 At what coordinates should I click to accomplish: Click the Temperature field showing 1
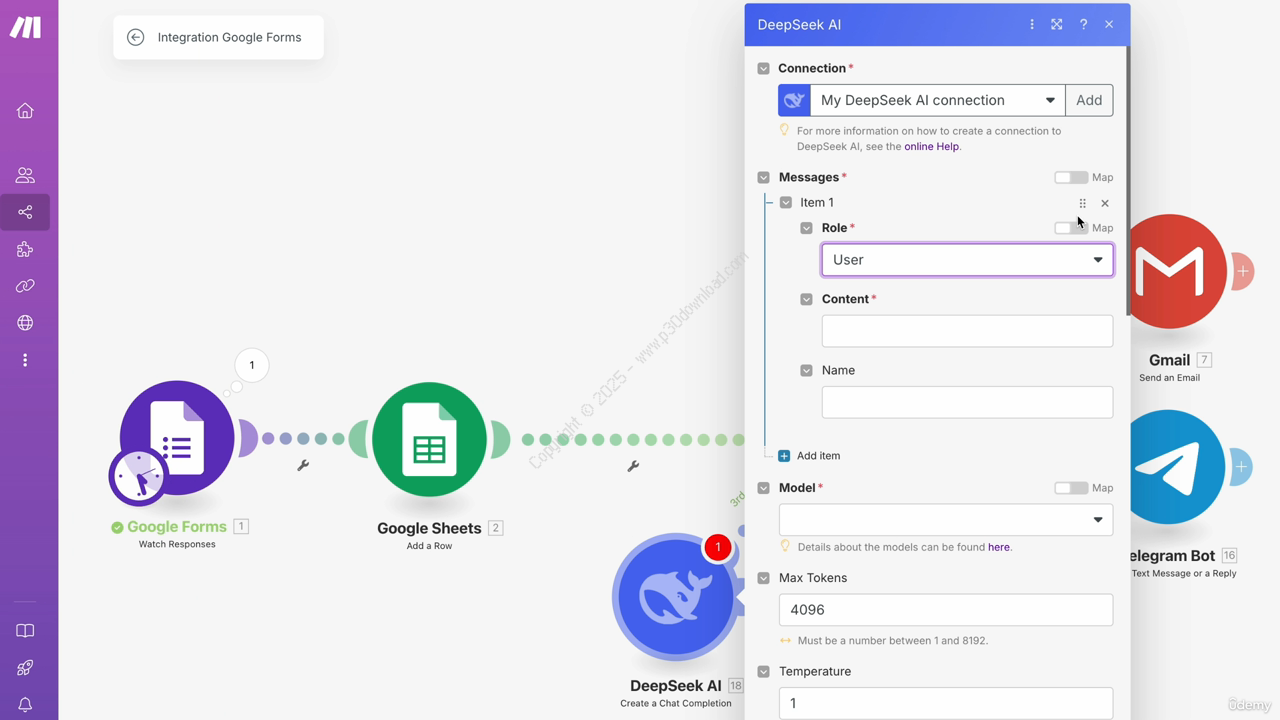[946, 703]
